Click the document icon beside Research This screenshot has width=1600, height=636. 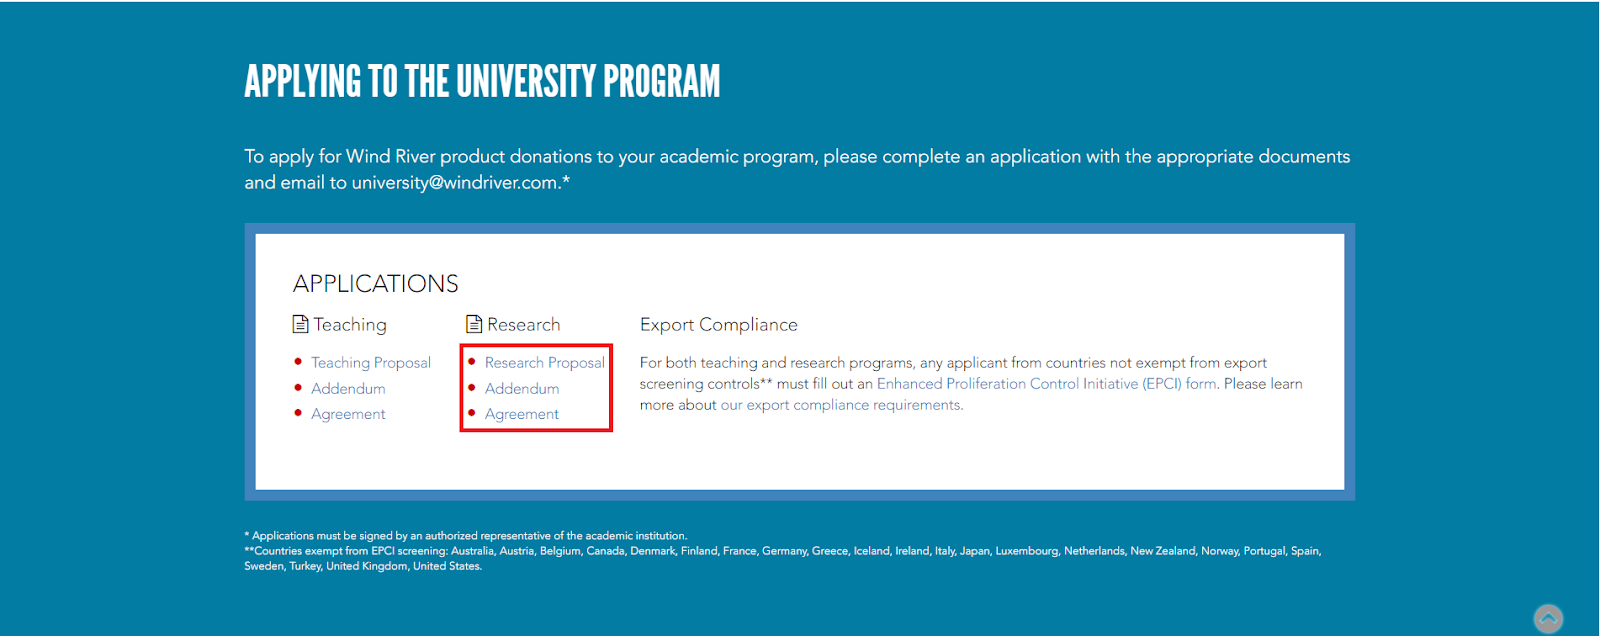click(x=474, y=324)
